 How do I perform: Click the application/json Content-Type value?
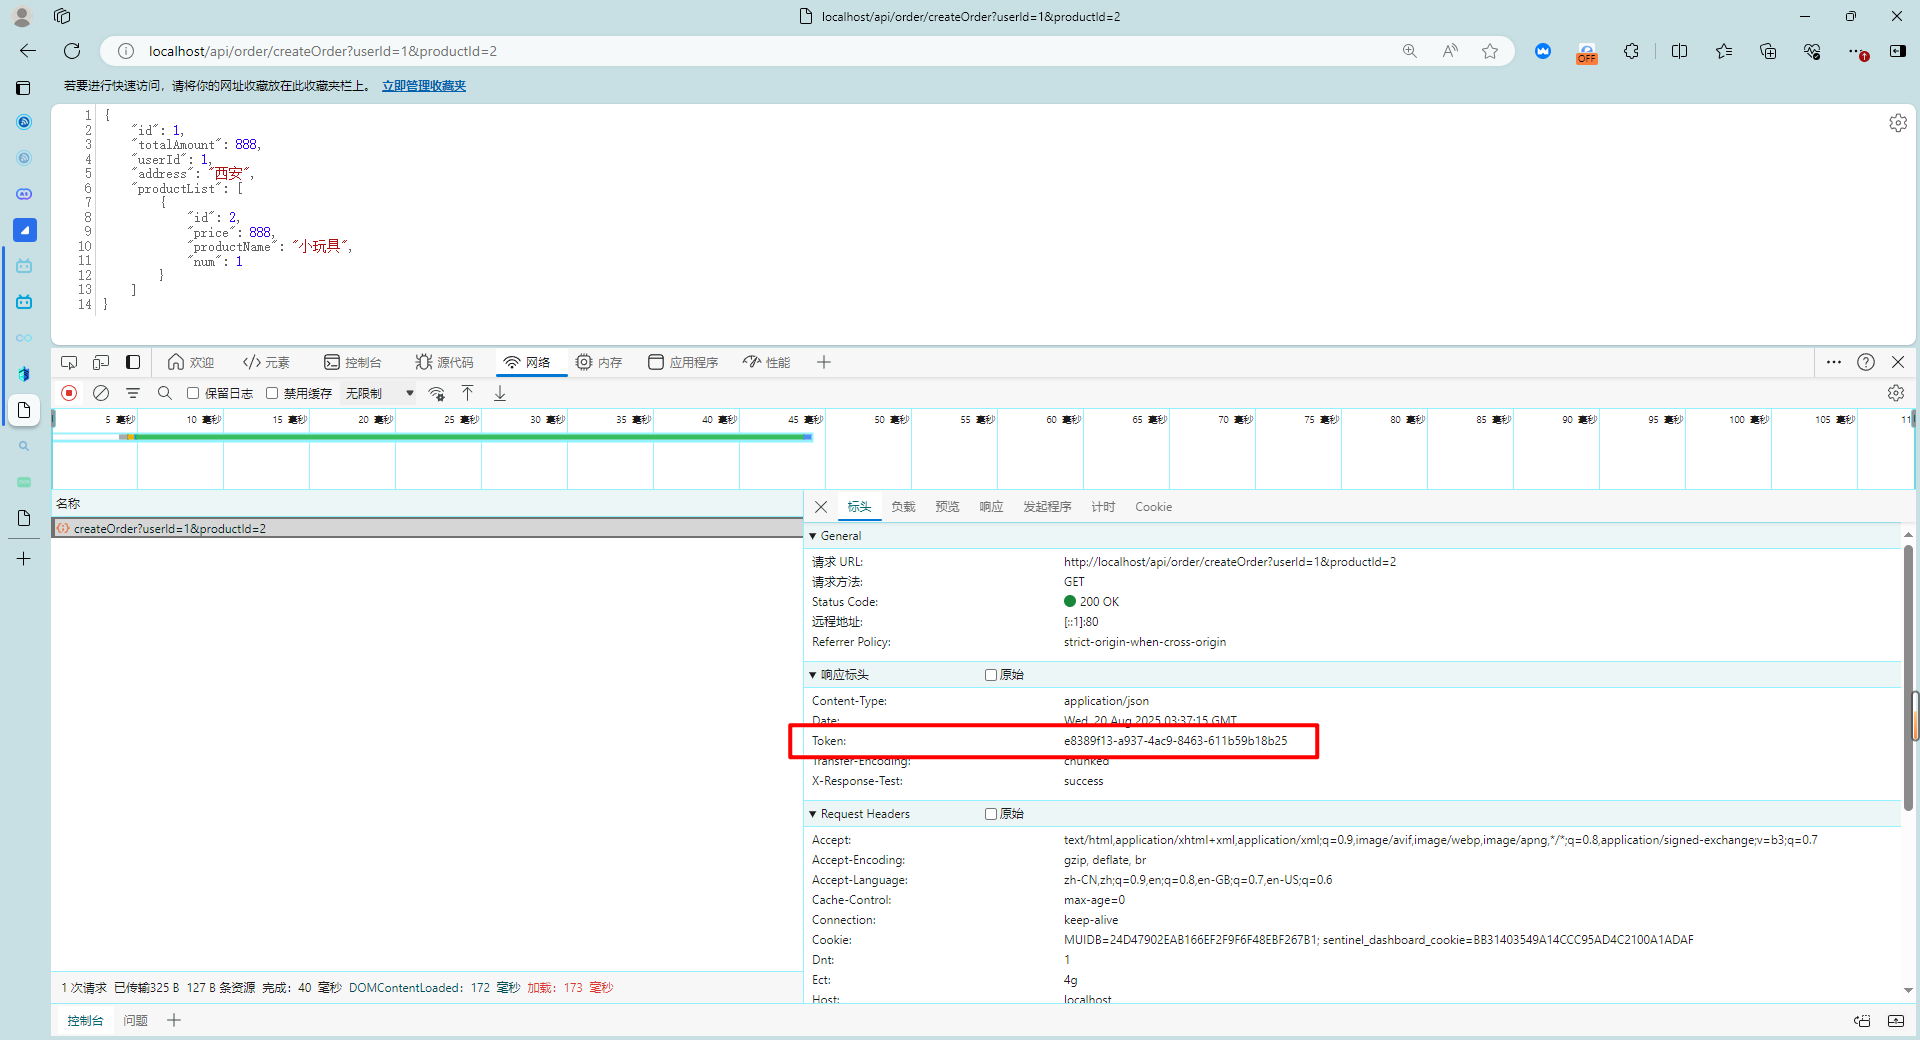click(x=1106, y=701)
